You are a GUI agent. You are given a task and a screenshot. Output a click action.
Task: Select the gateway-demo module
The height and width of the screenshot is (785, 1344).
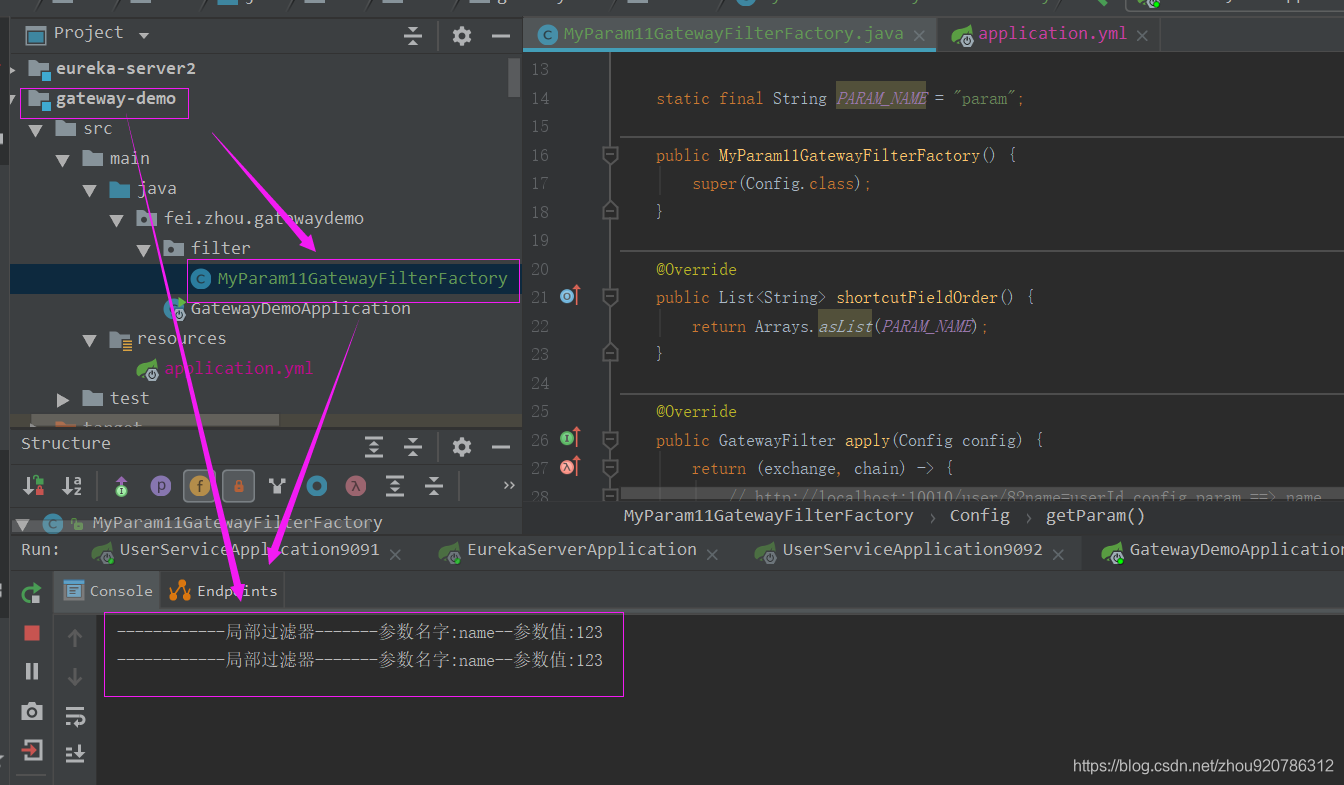[x=115, y=98]
